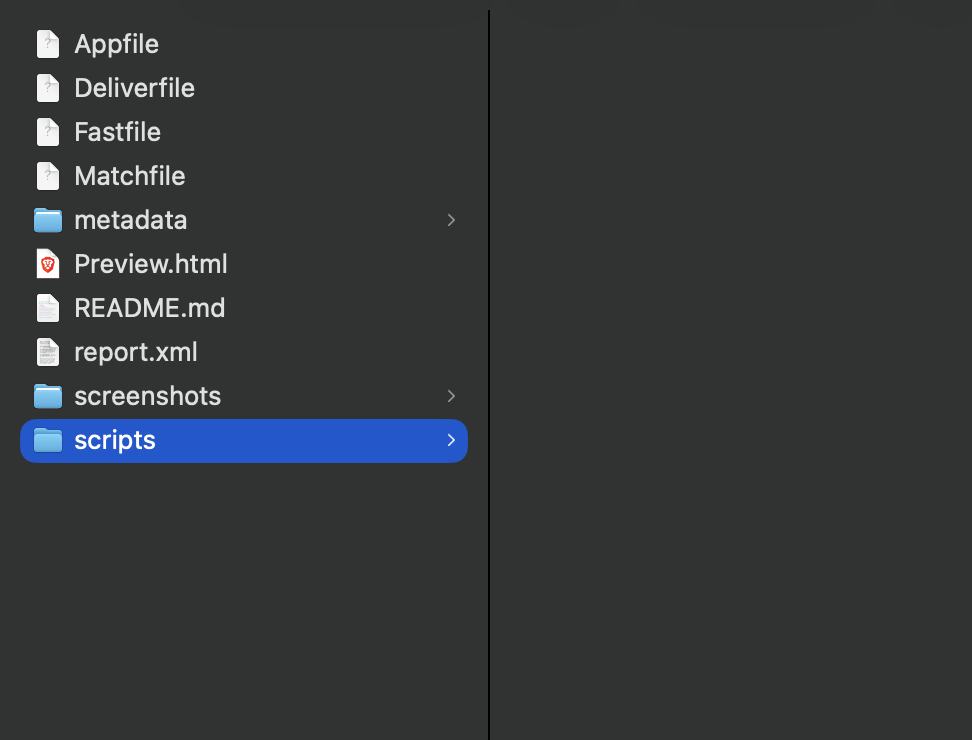This screenshot has height=740, width=972.
Task: Click the Appfile document icon
Action: 47,44
